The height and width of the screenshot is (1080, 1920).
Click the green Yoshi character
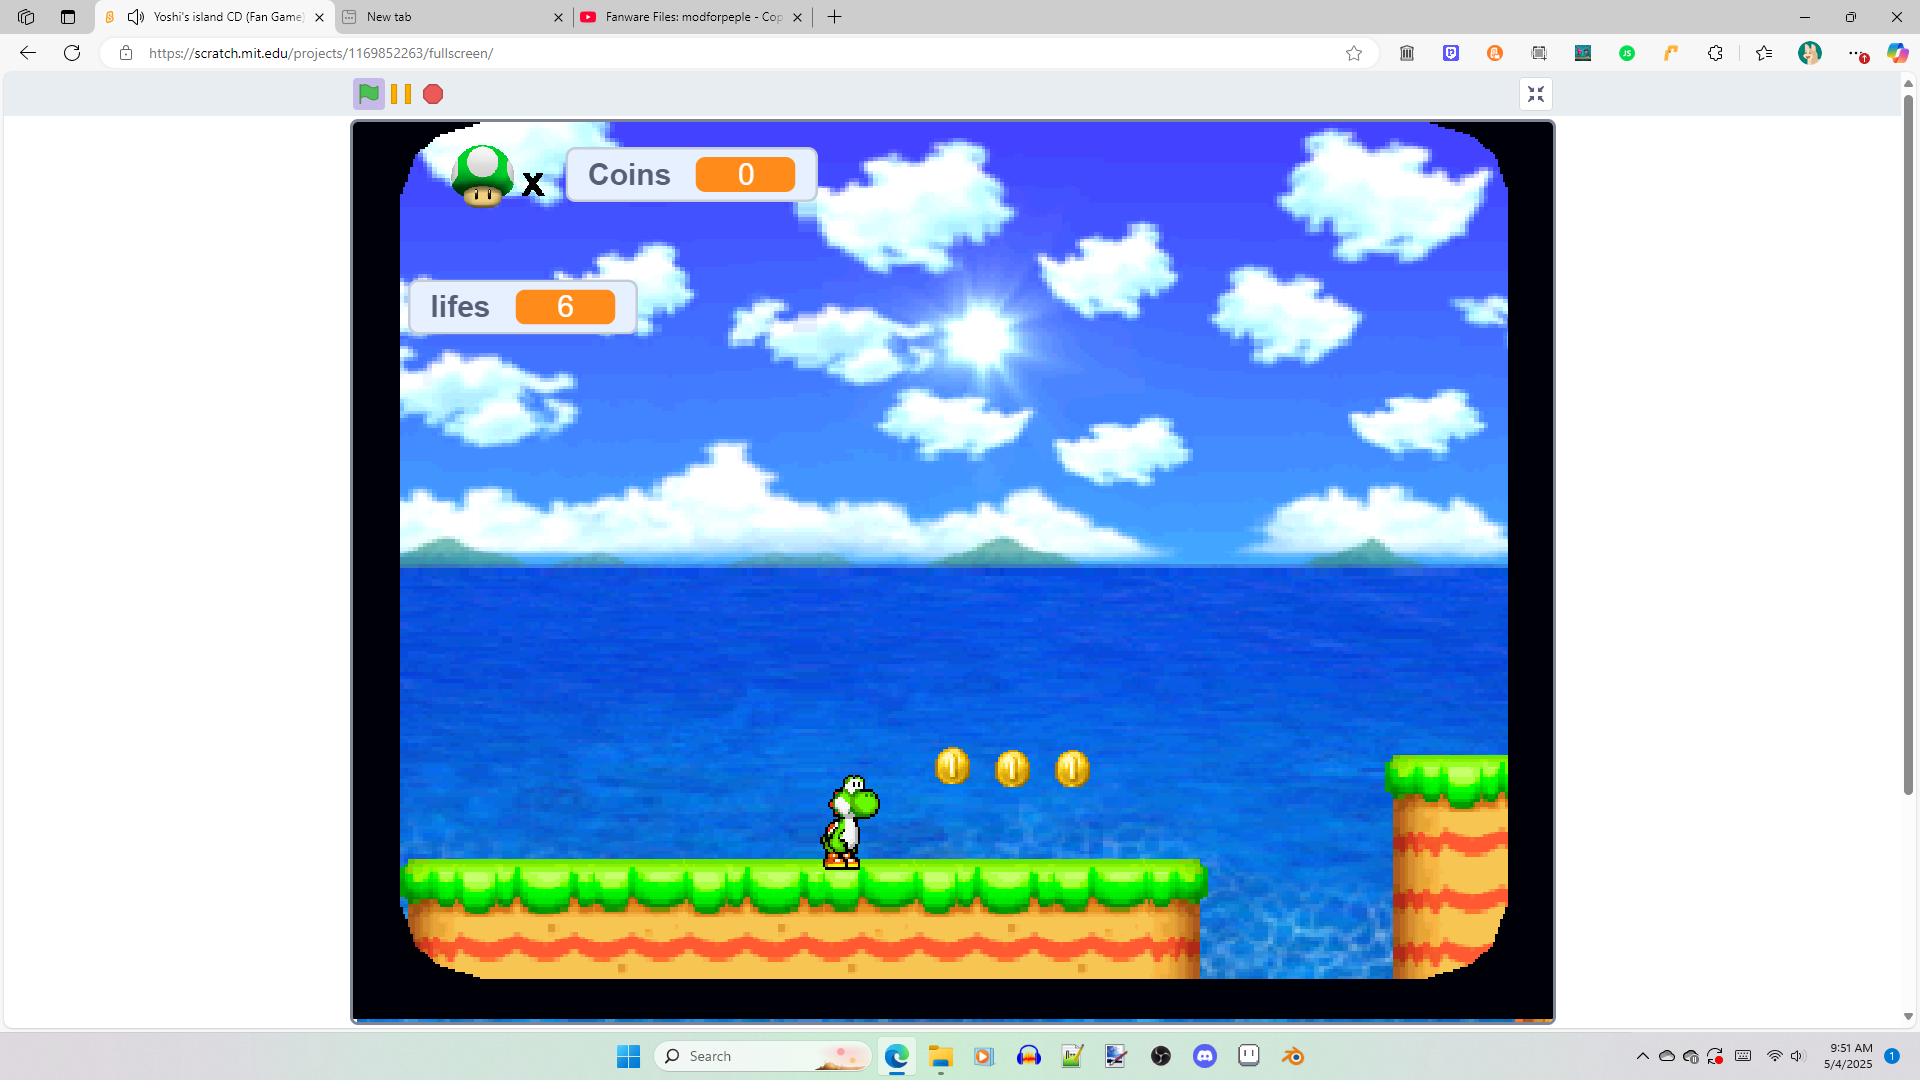click(849, 822)
